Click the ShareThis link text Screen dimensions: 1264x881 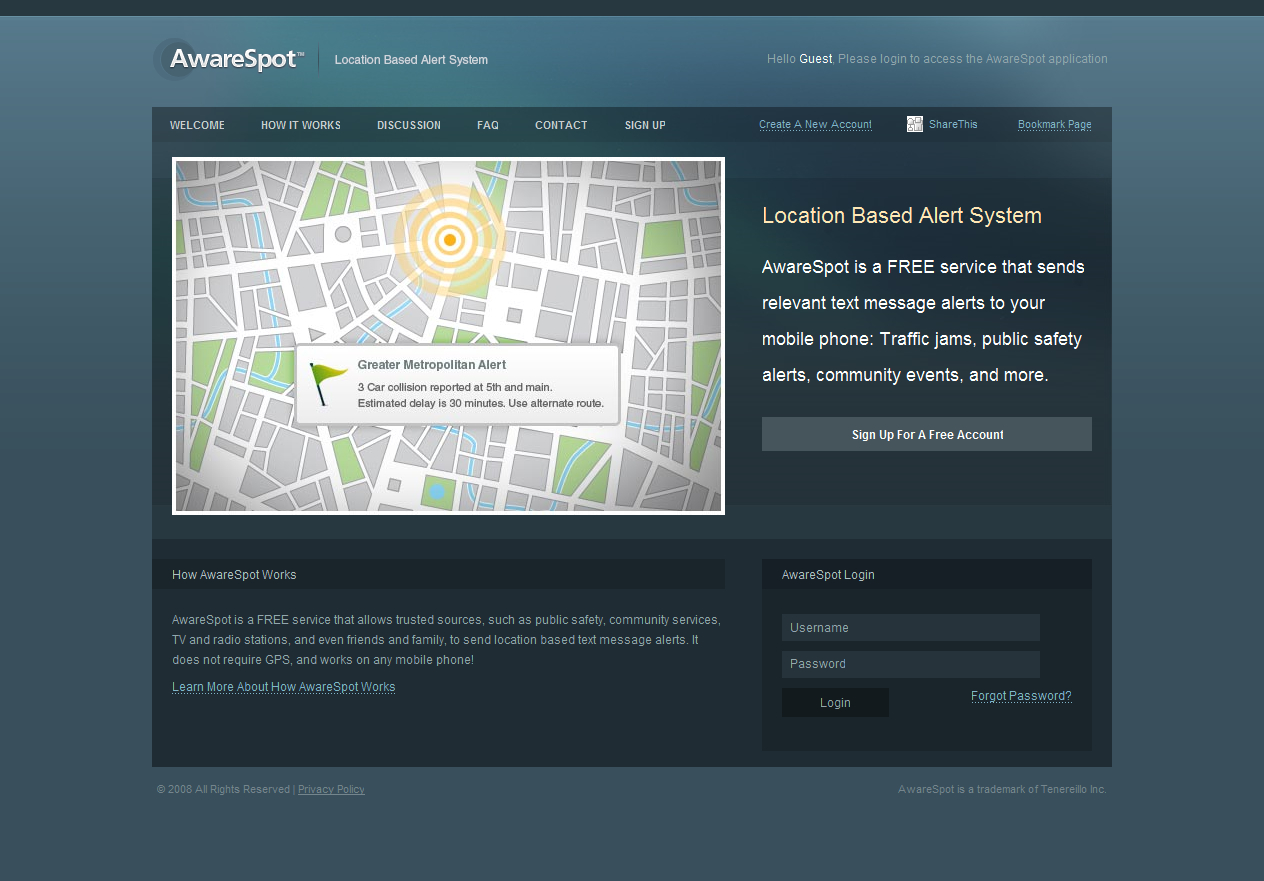point(953,124)
